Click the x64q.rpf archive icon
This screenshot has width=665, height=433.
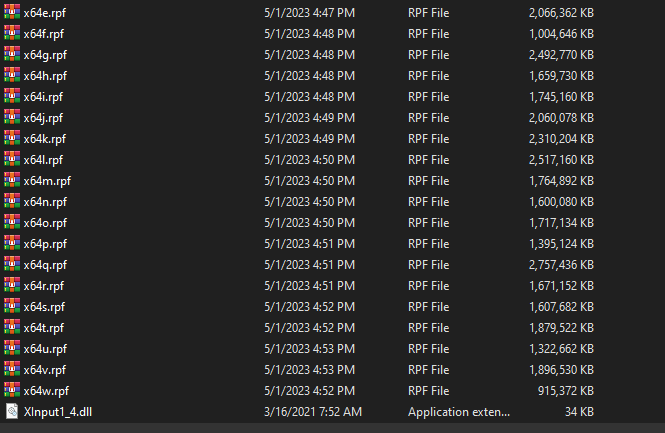tap(11, 265)
